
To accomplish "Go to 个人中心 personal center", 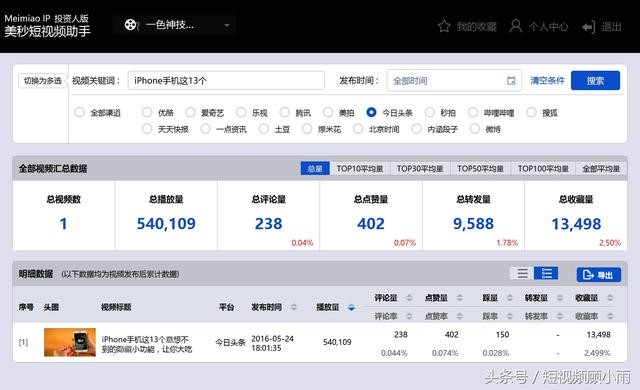I will 548,27.
